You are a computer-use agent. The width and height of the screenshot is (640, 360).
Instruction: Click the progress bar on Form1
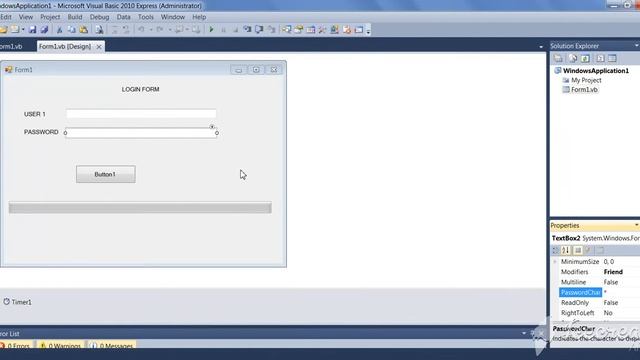(140, 207)
